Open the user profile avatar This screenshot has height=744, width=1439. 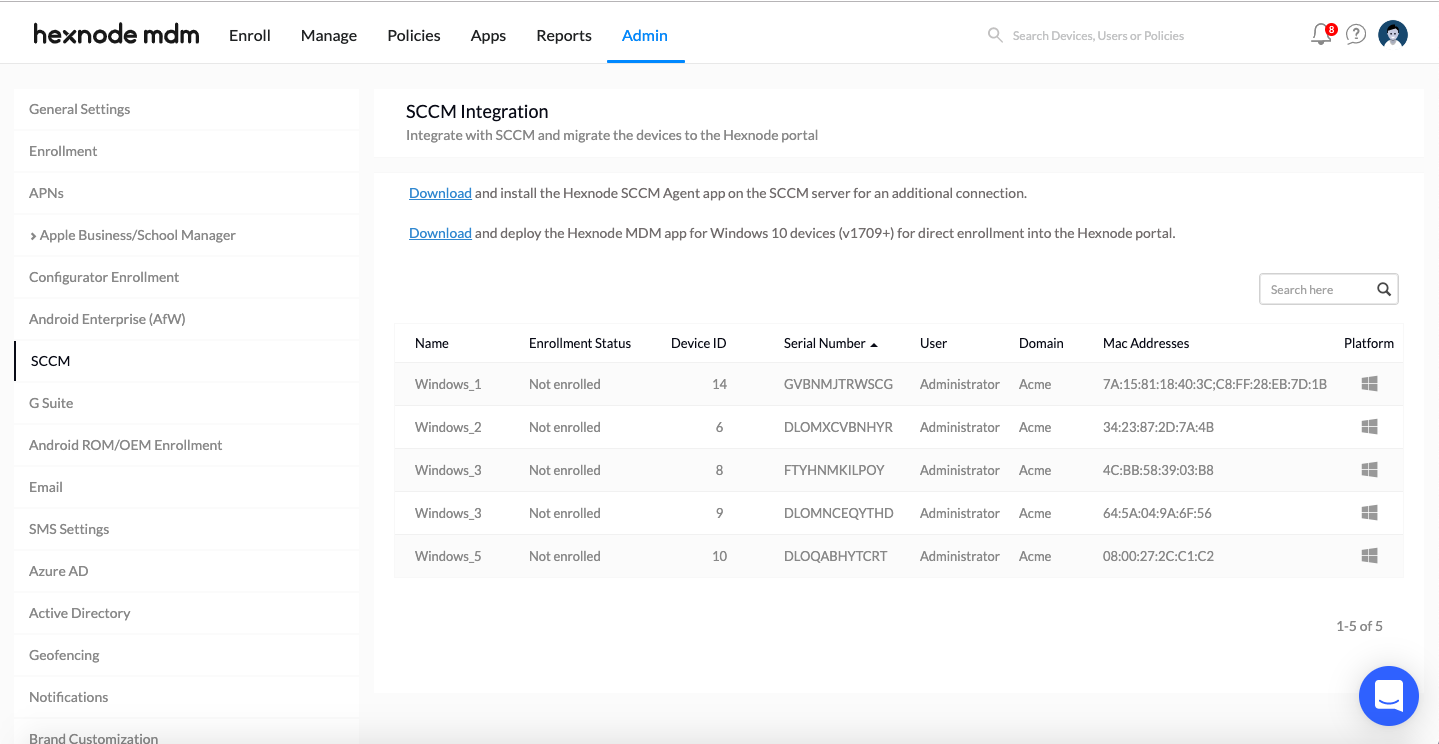(1393, 34)
